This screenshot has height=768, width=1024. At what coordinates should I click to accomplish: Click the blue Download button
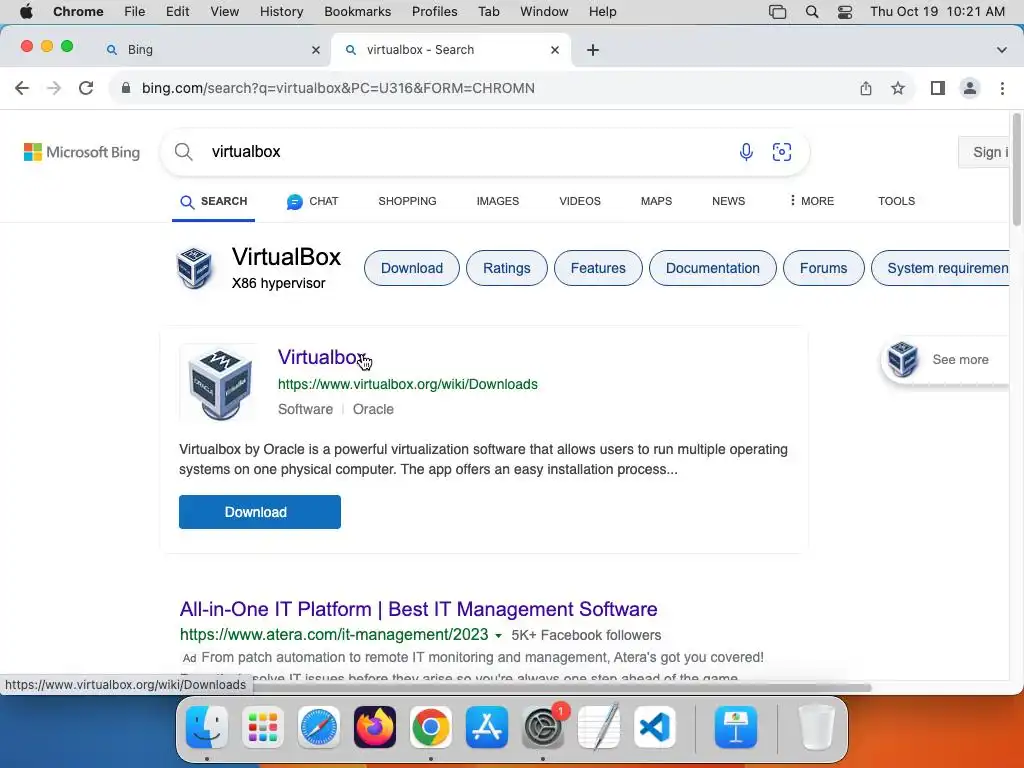[260, 512]
